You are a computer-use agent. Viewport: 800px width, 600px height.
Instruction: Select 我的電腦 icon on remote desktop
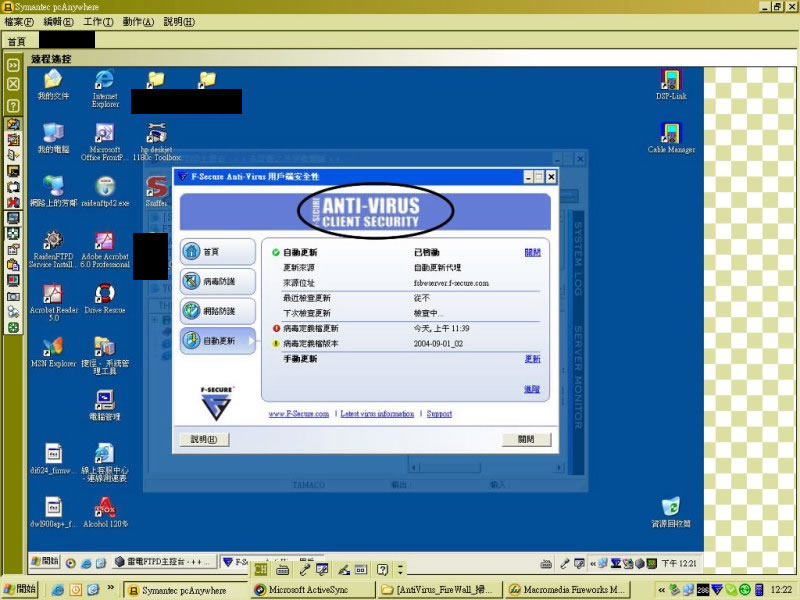53,138
